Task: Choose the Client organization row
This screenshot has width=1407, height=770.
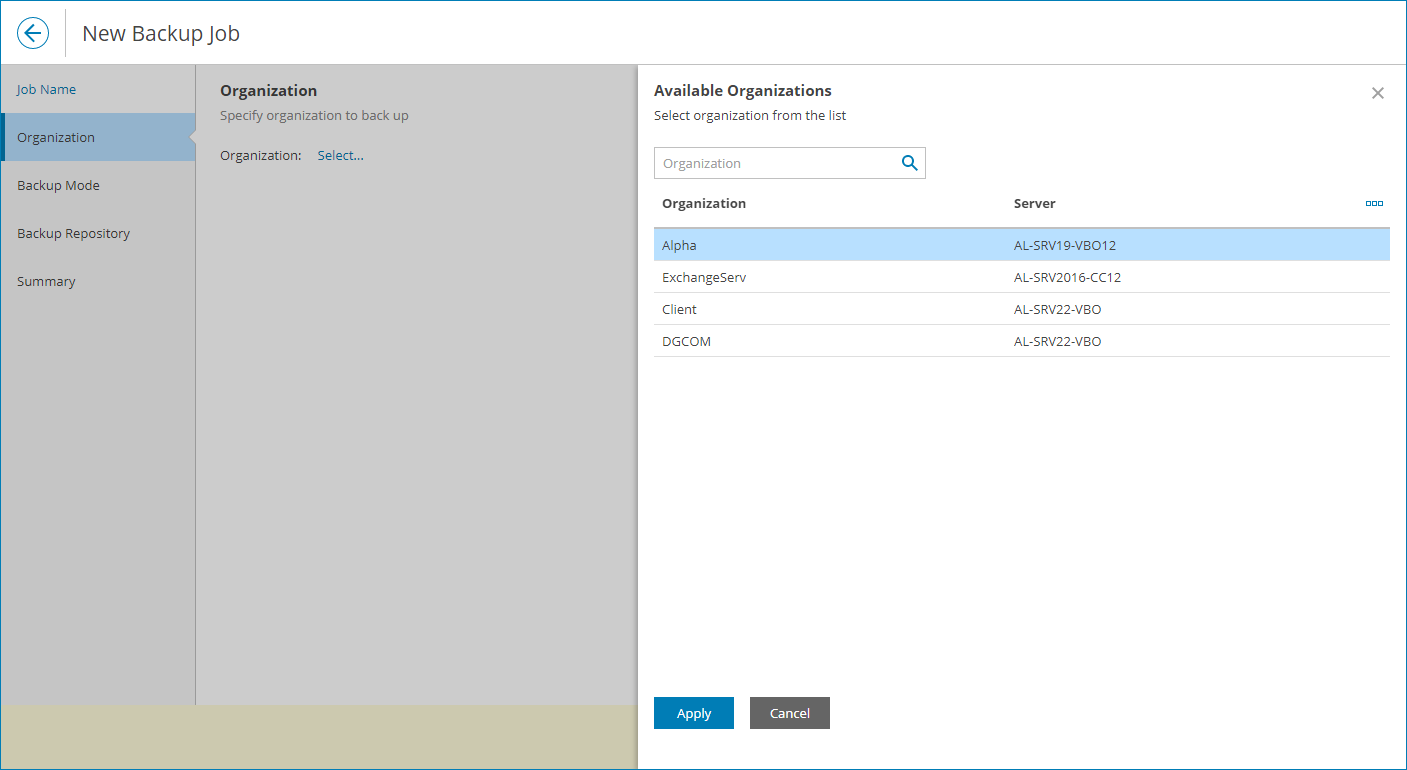Action: pos(680,309)
